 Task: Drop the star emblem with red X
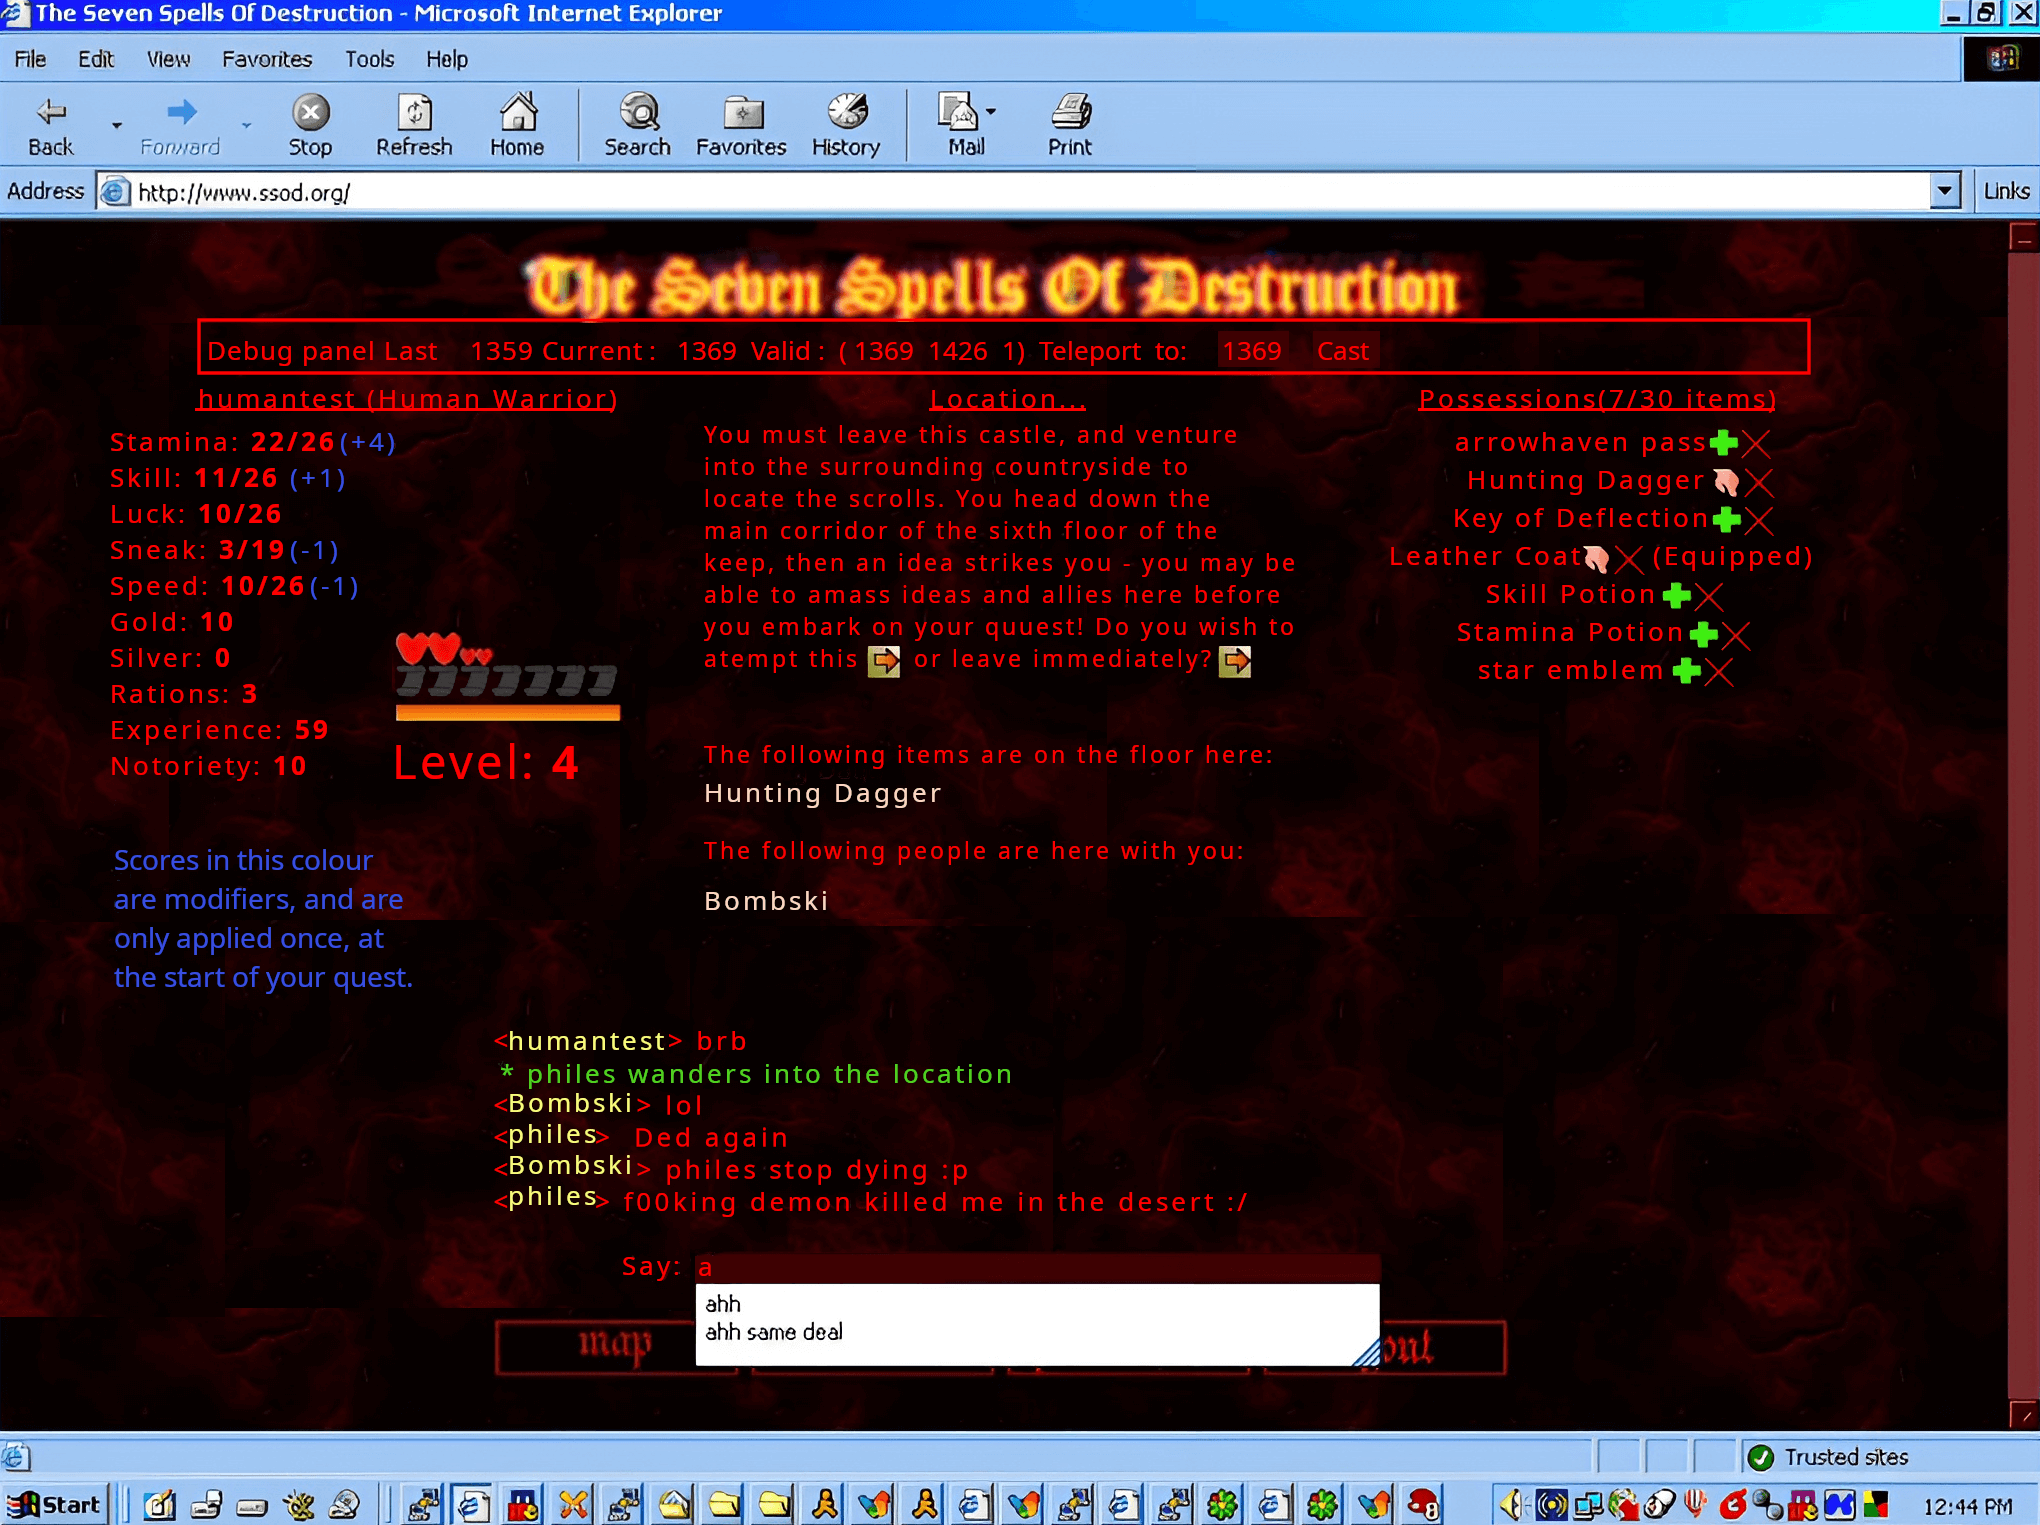[1719, 671]
